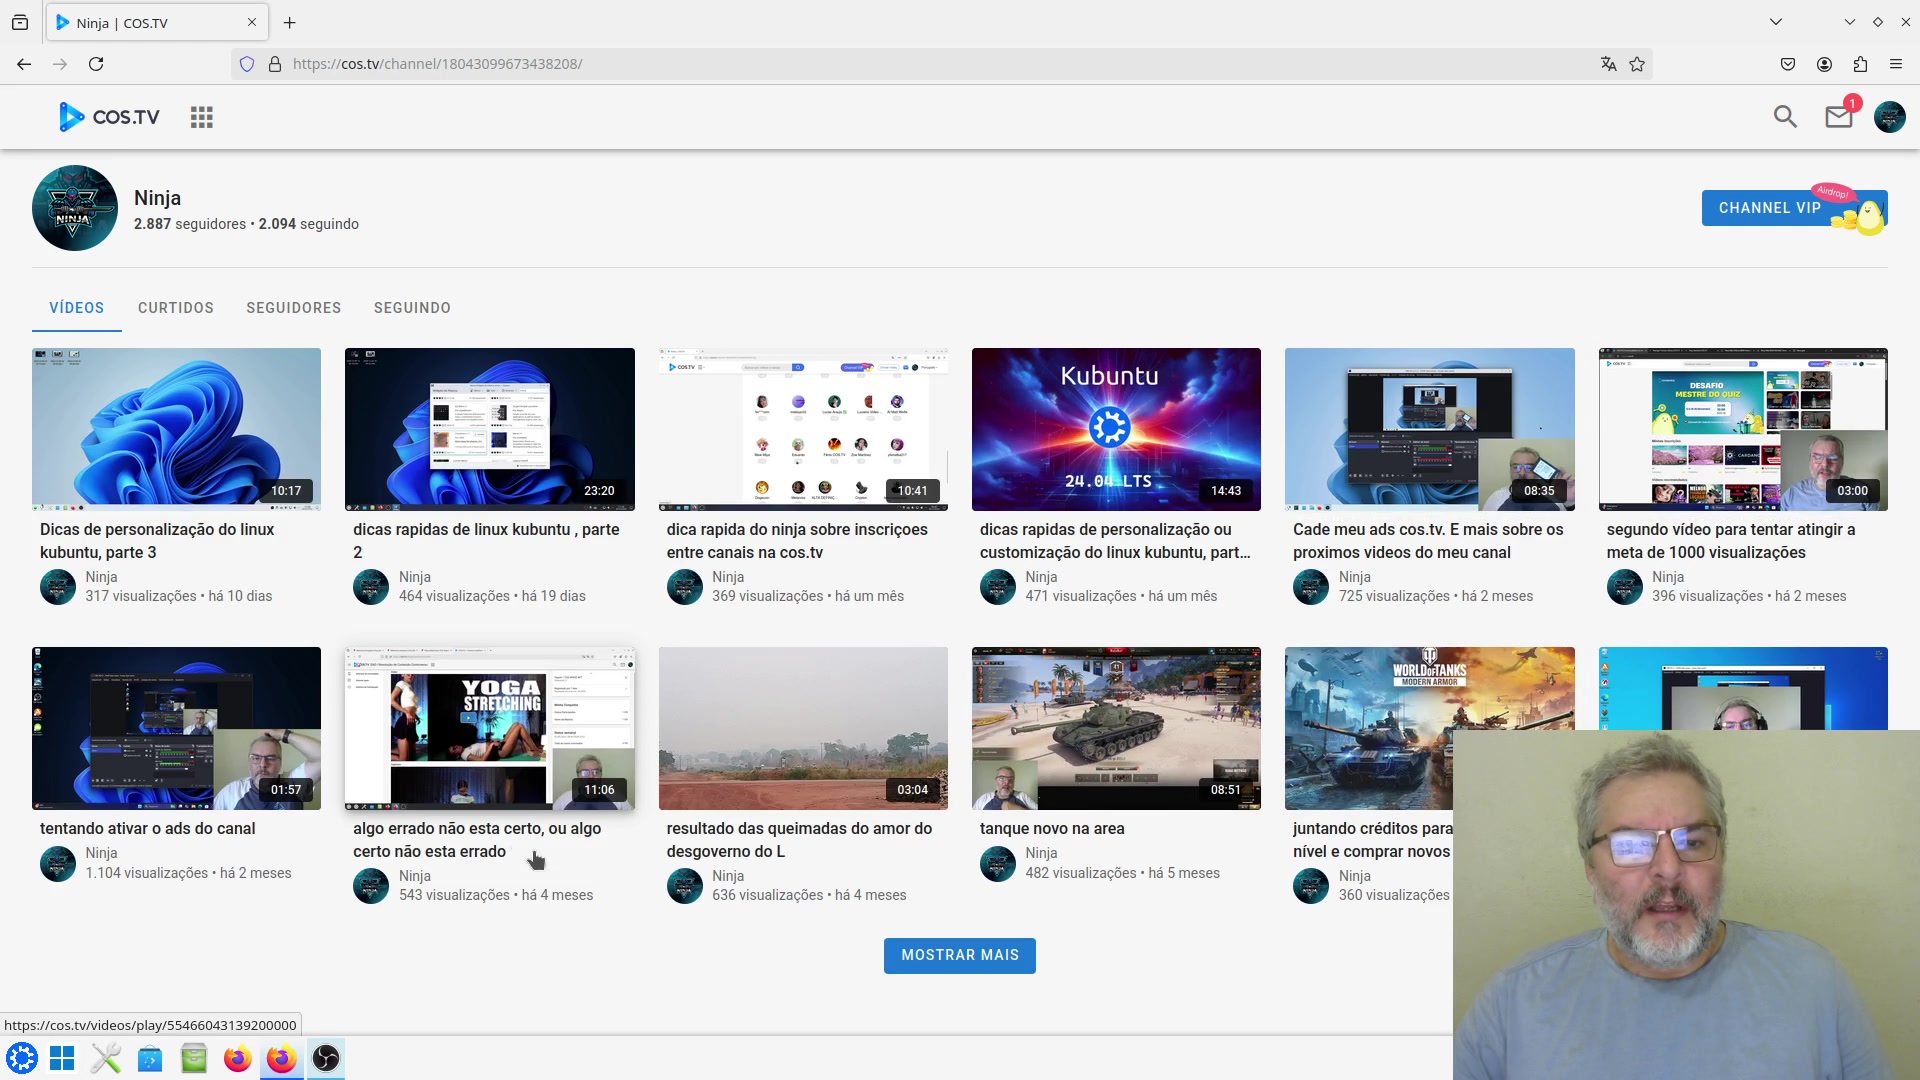
Task: Open the SEGUINDO tab
Action: point(412,308)
